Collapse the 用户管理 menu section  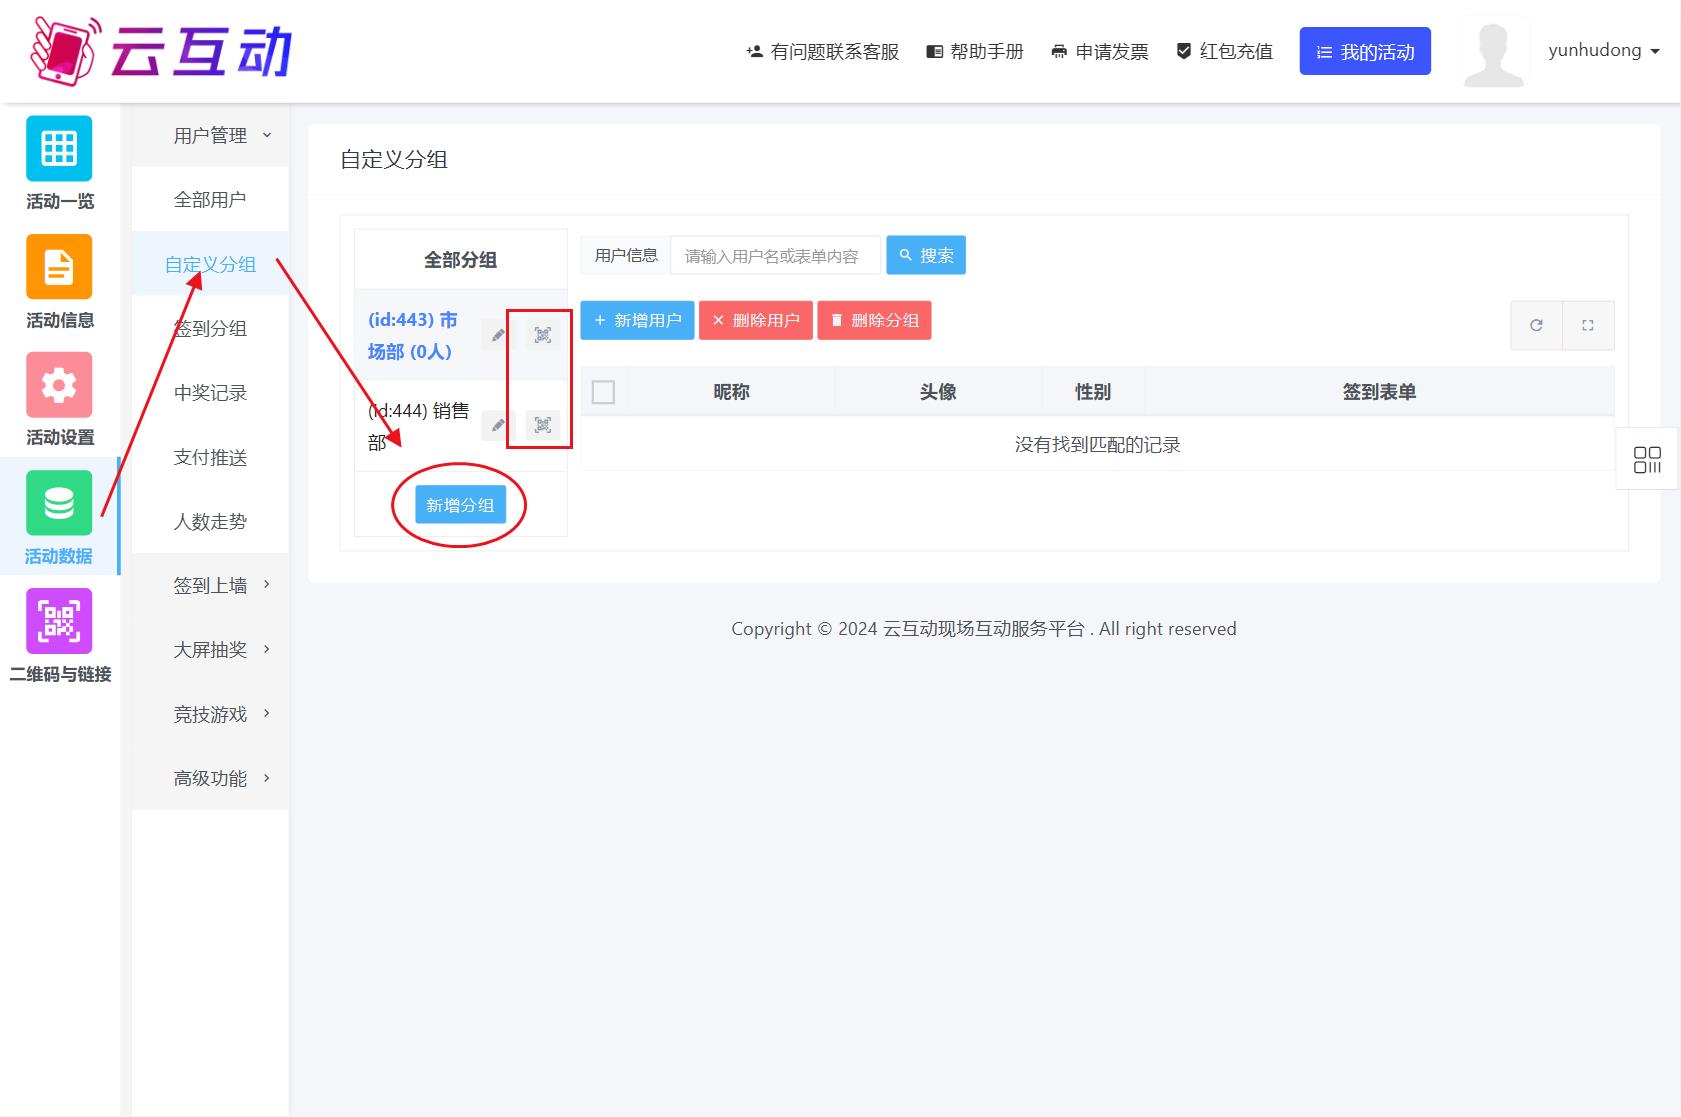click(x=220, y=135)
